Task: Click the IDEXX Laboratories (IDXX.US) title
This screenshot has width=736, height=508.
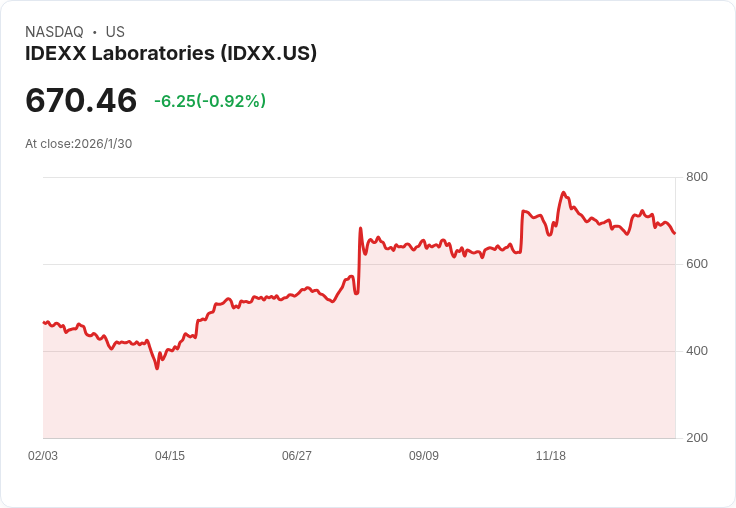Action: (171, 53)
